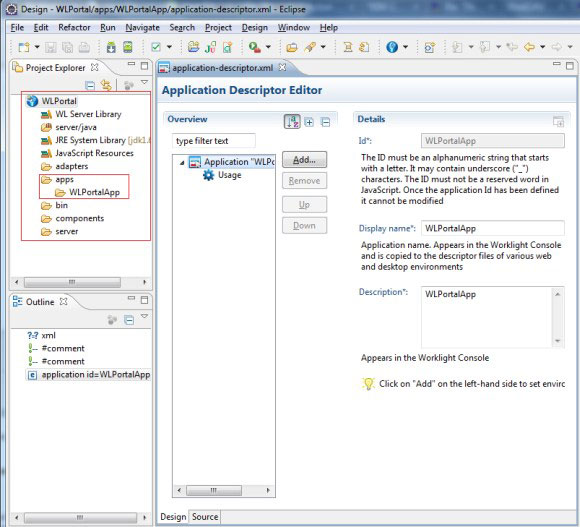Viewport: 580px width, 527px height.
Task: Open dropdown next to blue globe icon
Action: click(405, 47)
